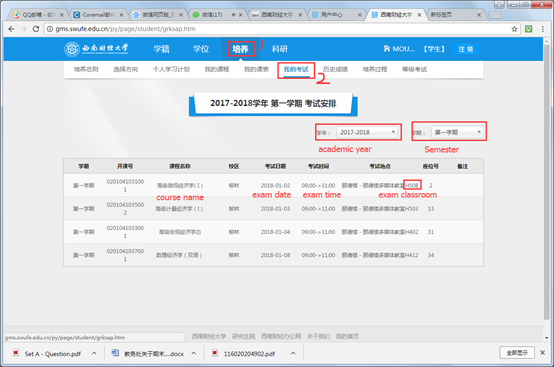Viewport: 554px width, 367px height.
Task: Open Chrome three-dot menu
Action: [x=543, y=29]
